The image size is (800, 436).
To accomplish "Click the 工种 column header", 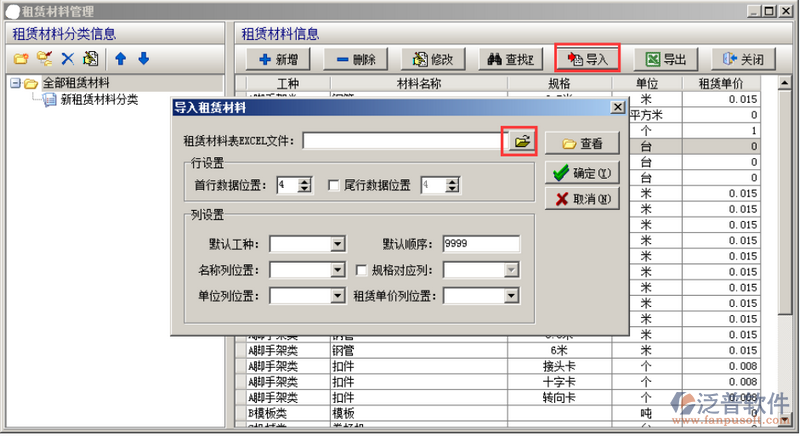I will (x=288, y=84).
